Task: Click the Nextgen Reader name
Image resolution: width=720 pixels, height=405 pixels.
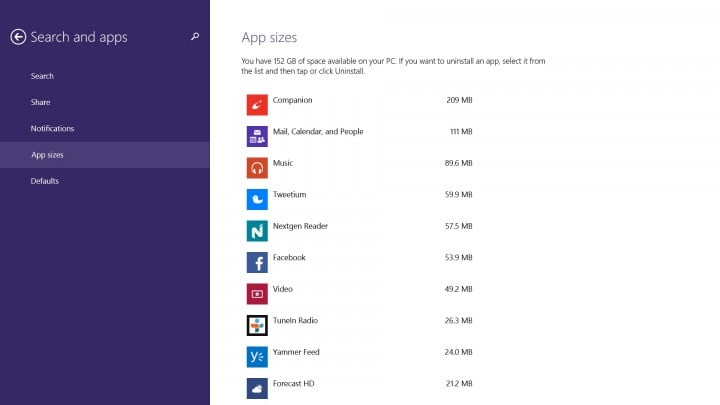Action: (x=300, y=226)
